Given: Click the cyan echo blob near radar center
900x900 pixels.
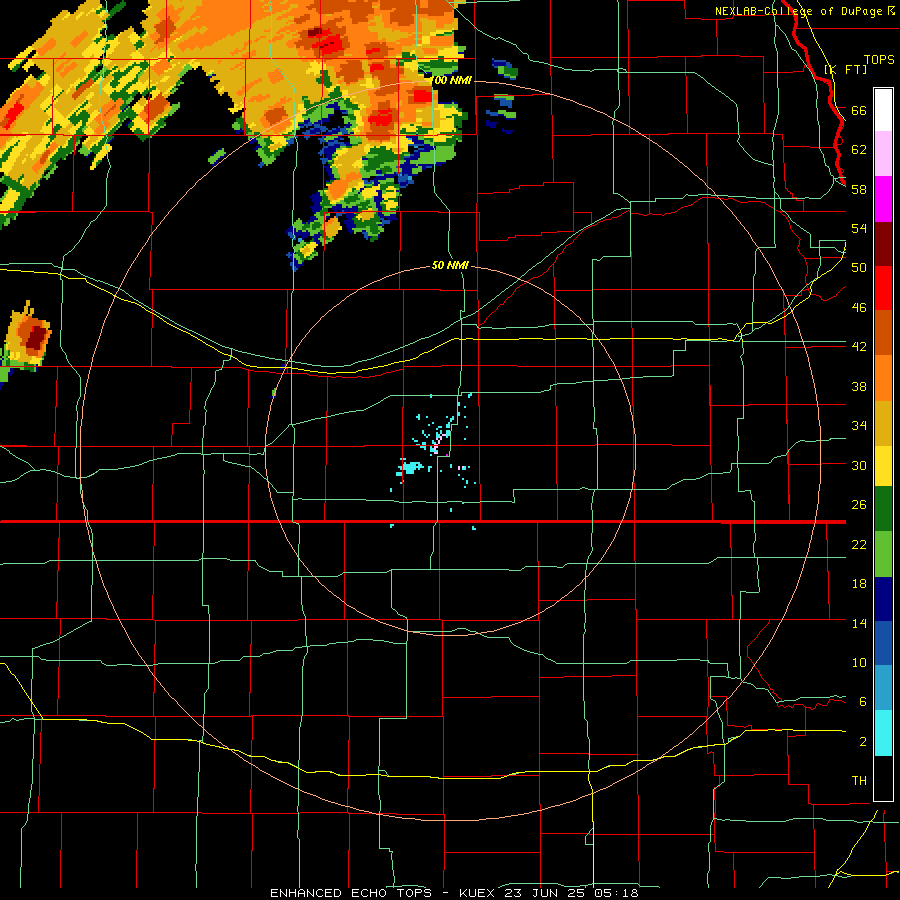Looking at the screenshot, I should (410, 467).
